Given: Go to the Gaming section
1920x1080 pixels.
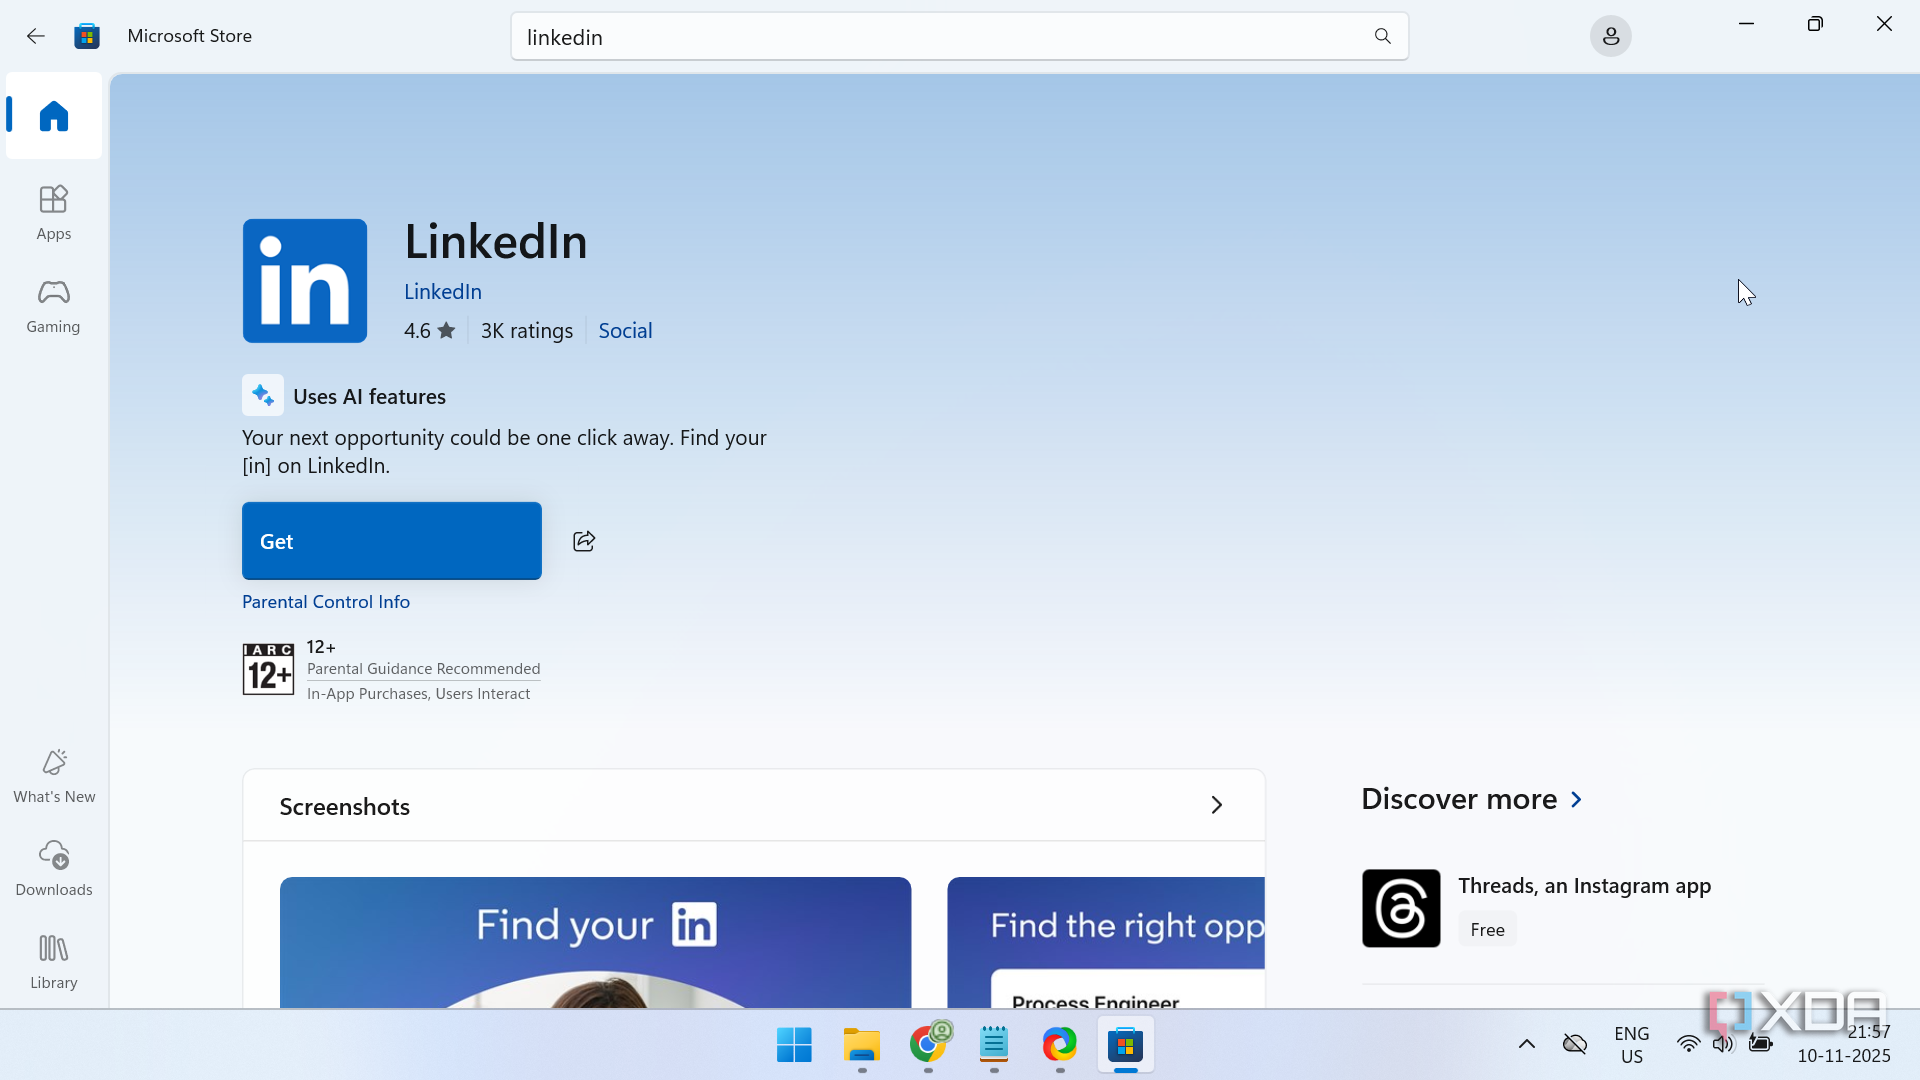Looking at the screenshot, I should click(54, 306).
